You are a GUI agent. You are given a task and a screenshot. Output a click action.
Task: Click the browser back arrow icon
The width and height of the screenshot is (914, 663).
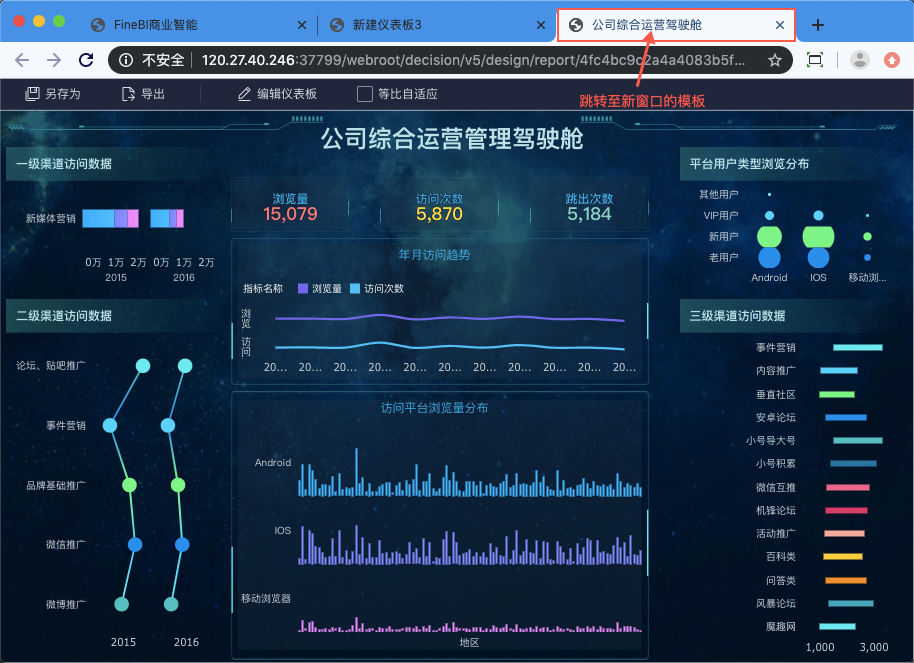[x=22, y=60]
